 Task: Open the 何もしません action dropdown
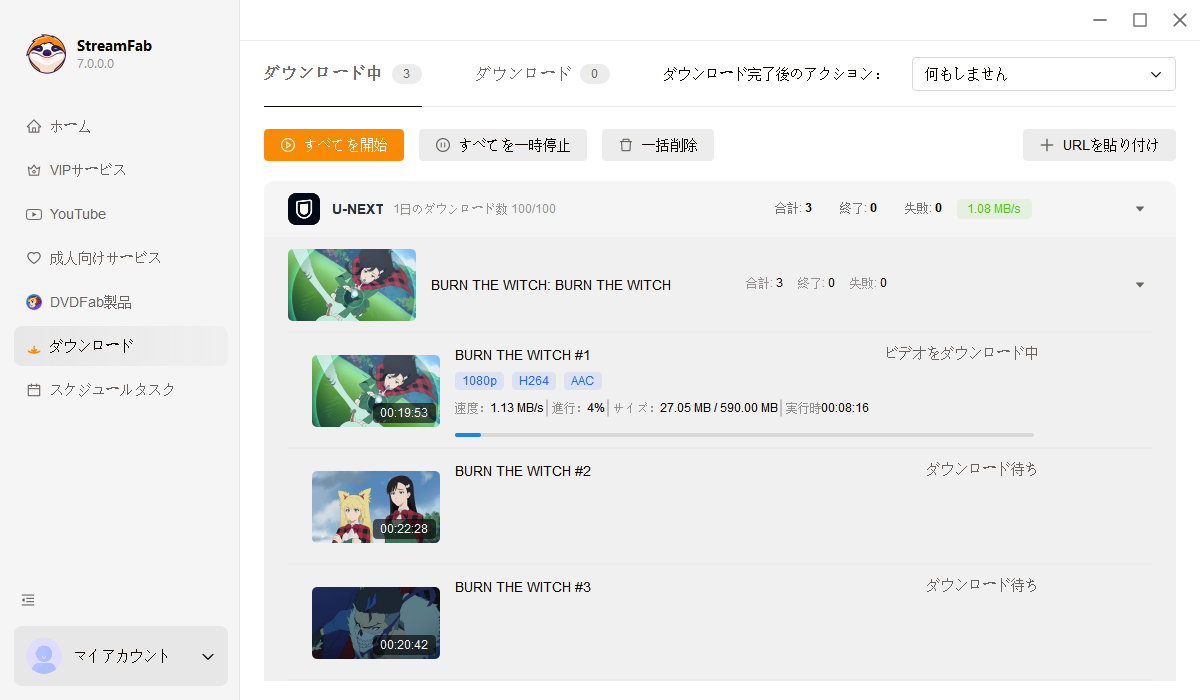tap(1043, 73)
